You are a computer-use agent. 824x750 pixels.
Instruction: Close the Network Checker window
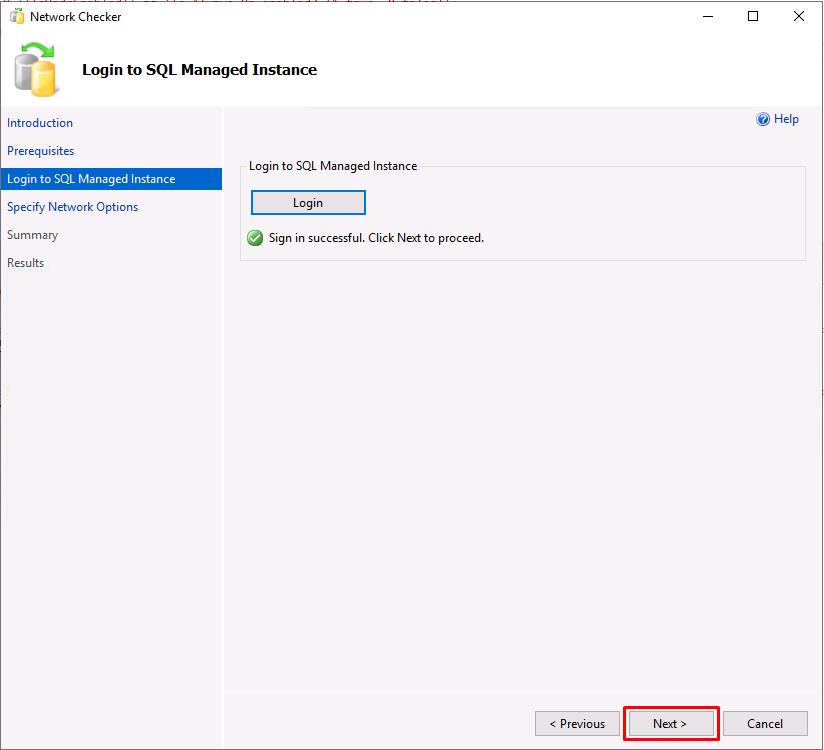tap(799, 16)
